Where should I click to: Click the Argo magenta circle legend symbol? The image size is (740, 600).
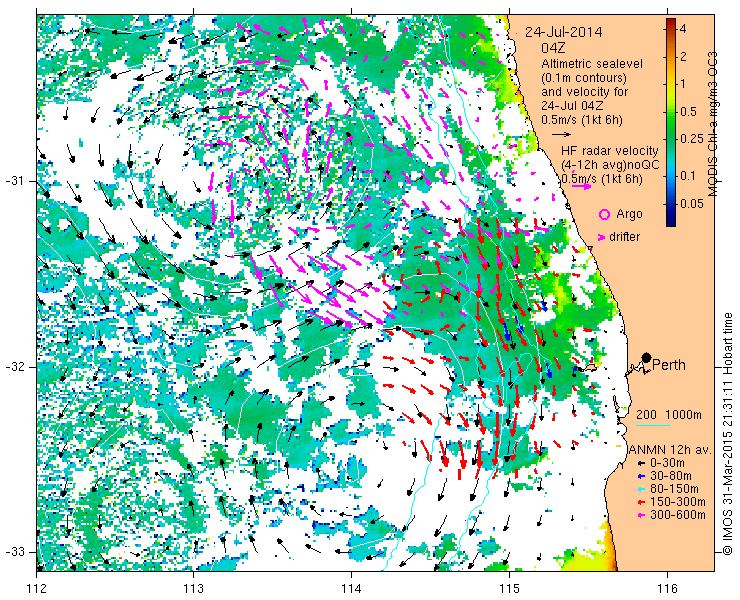(x=604, y=214)
